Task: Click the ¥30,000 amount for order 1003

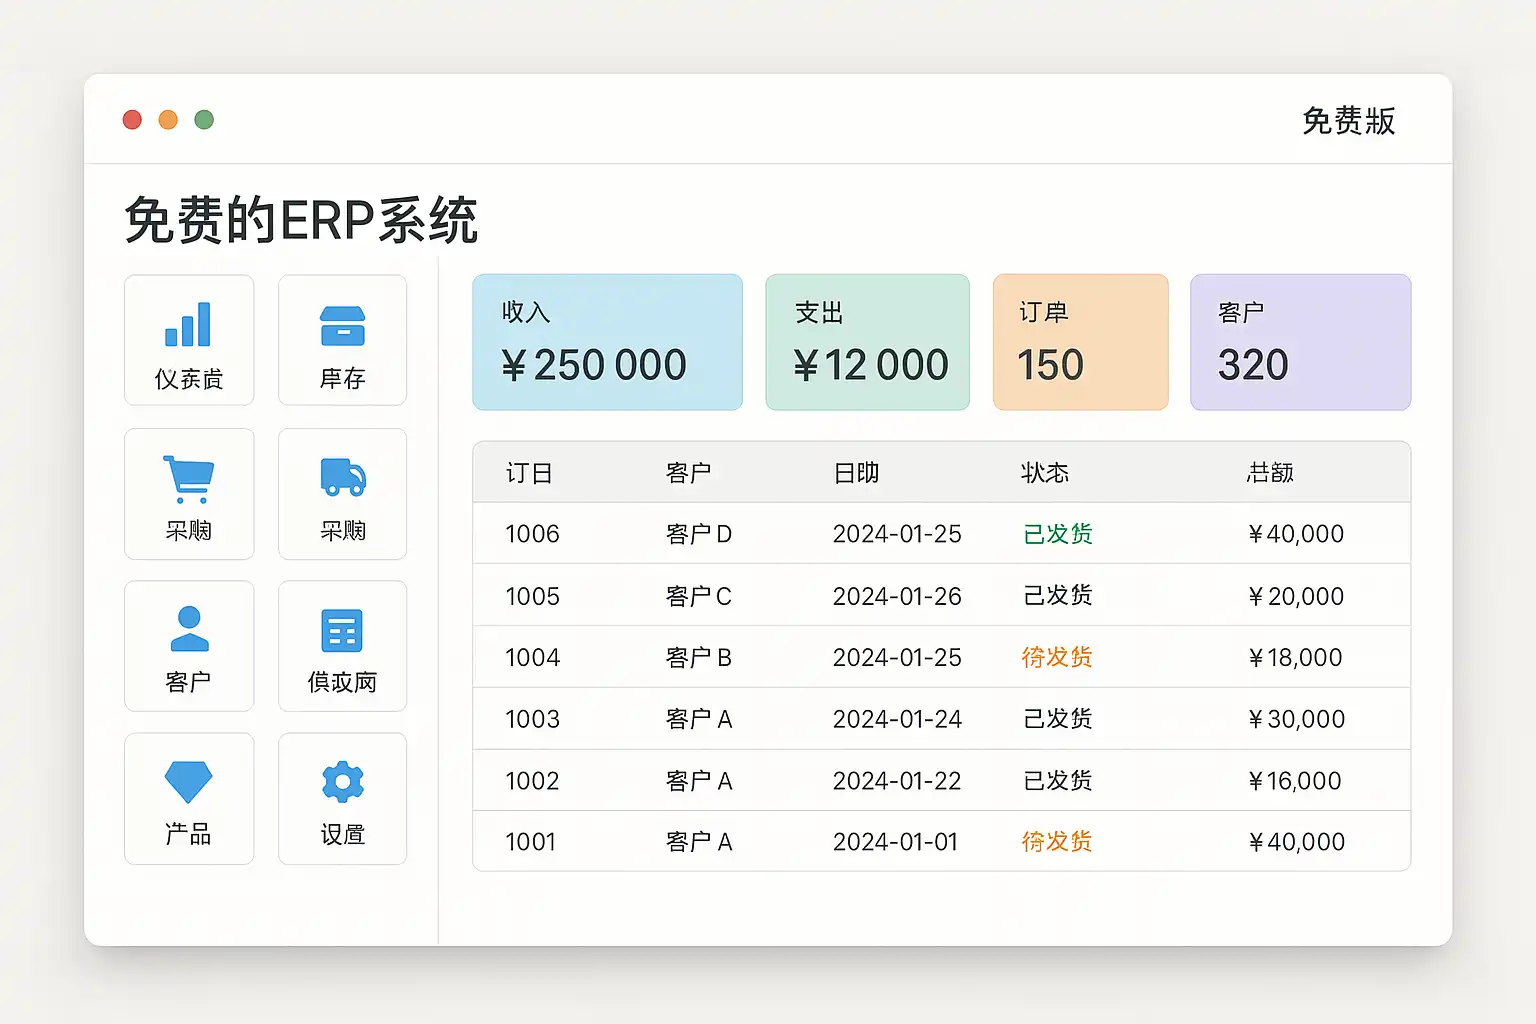Action: click(x=1296, y=719)
